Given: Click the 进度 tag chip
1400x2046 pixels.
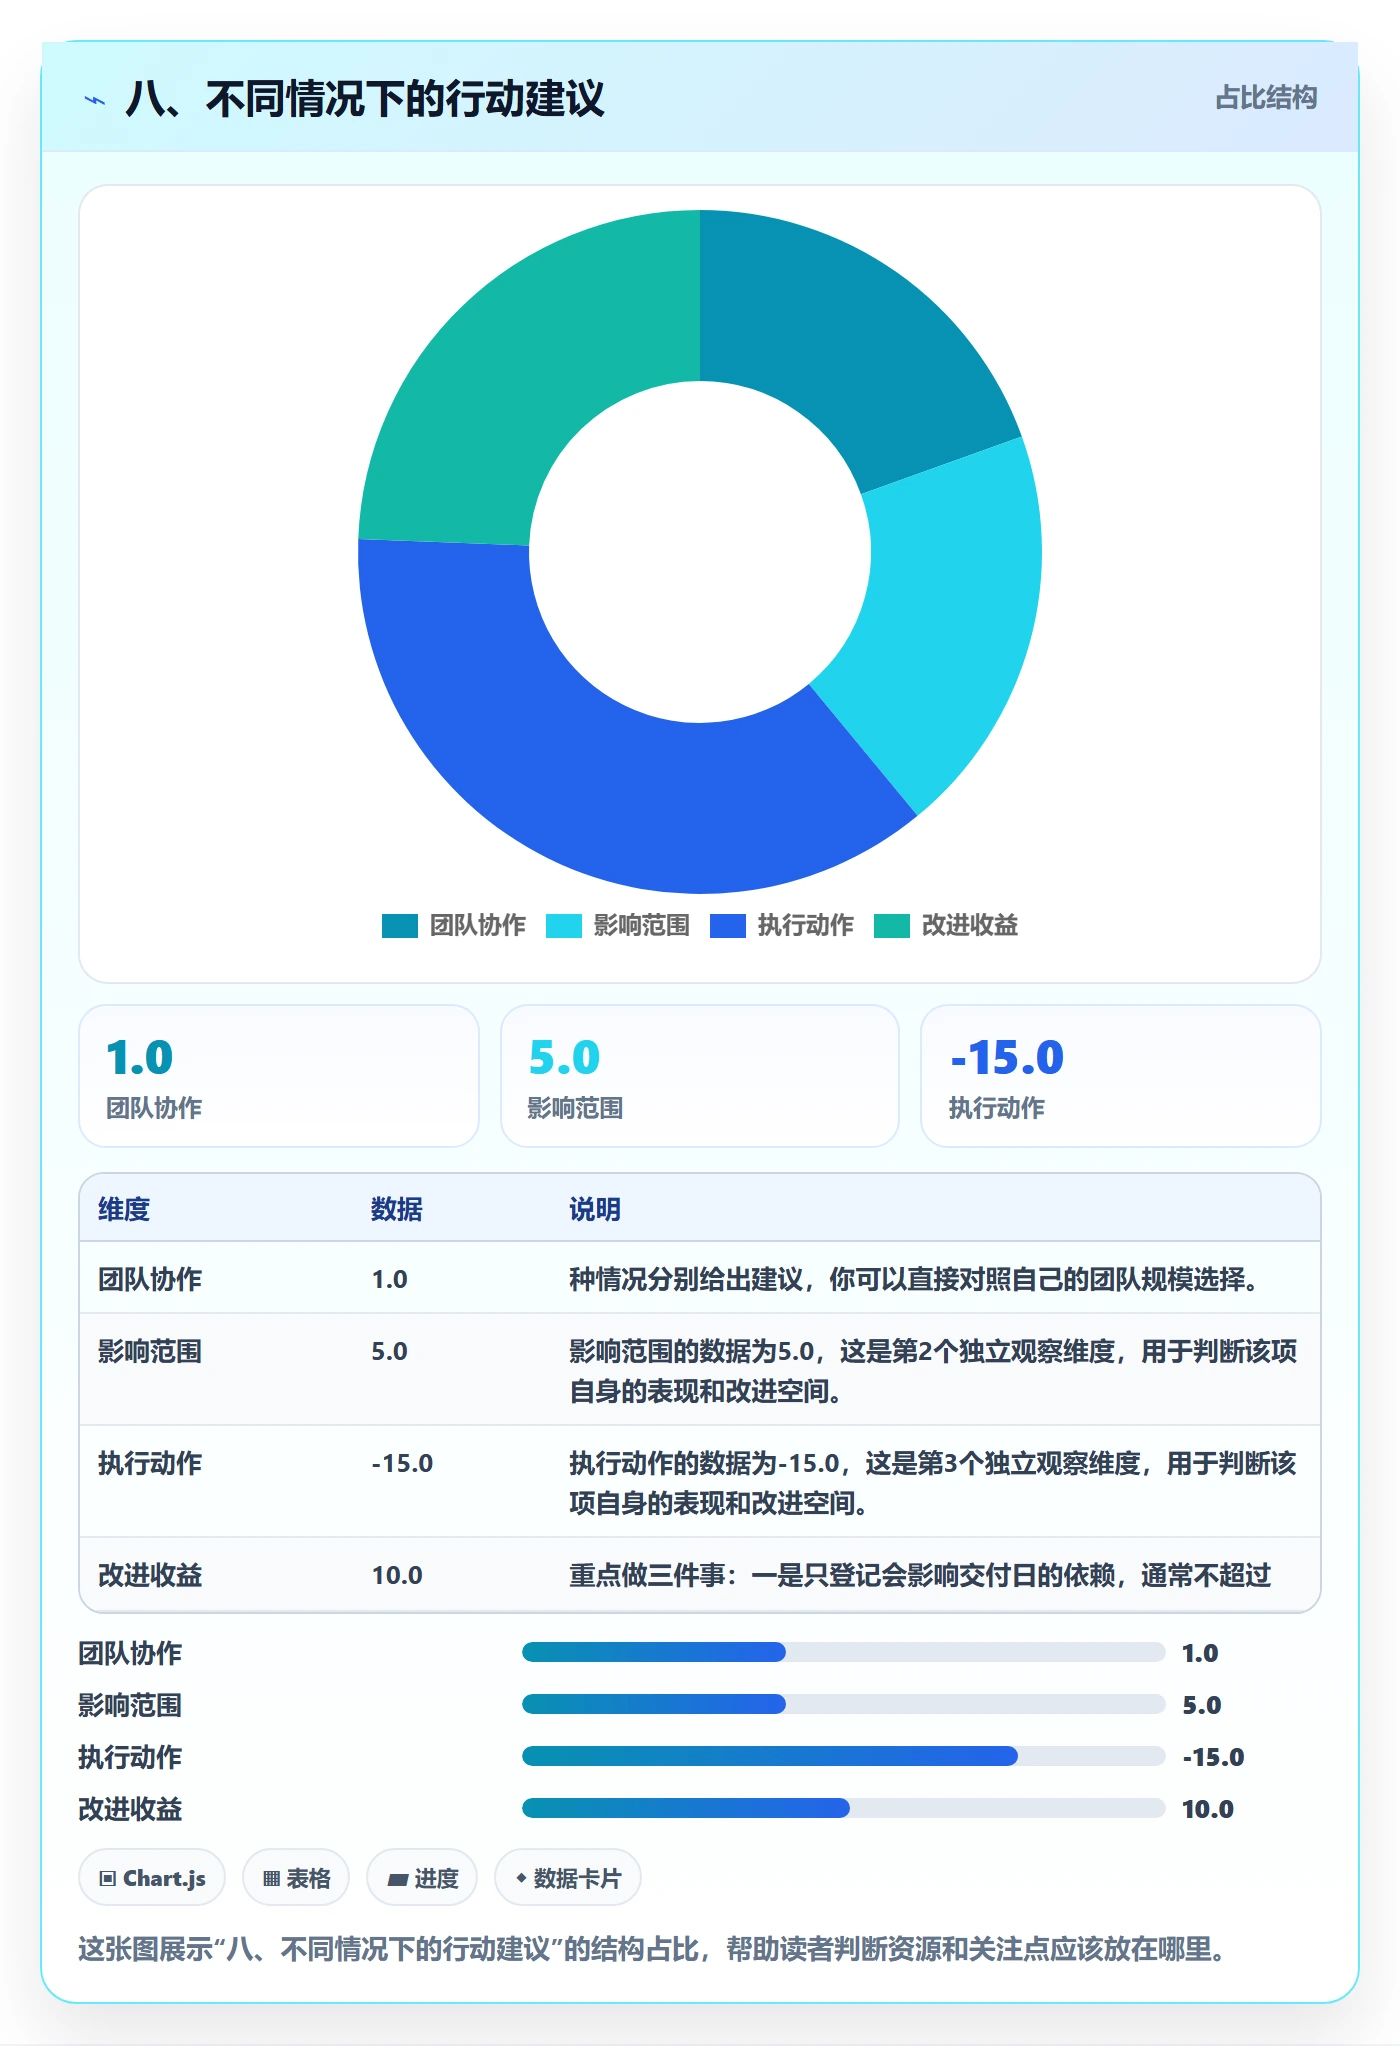Looking at the screenshot, I should click(422, 1878).
